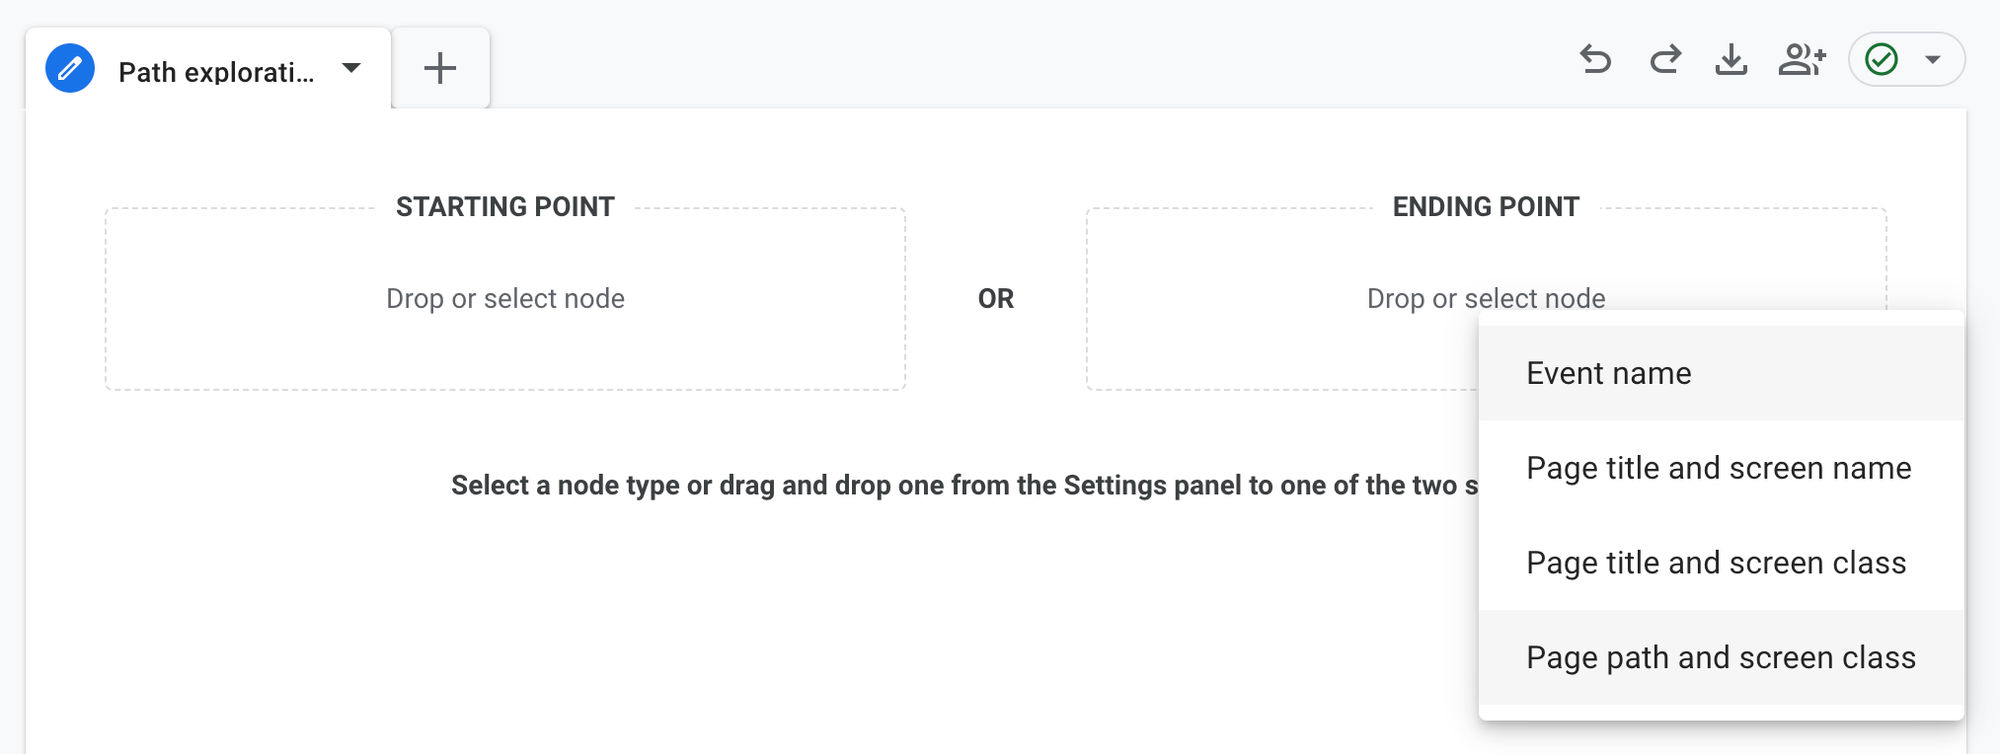Create a new exploration tab

tap(440, 68)
